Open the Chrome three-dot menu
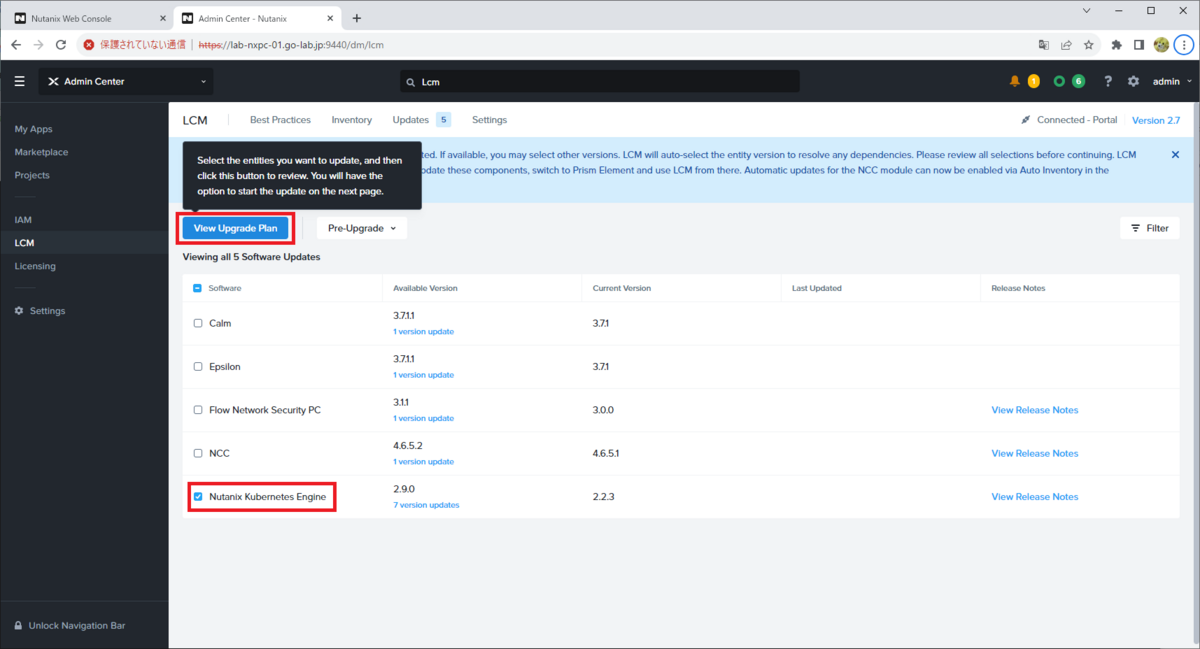The width and height of the screenshot is (1200, 649). click(x=1184, y=45)
